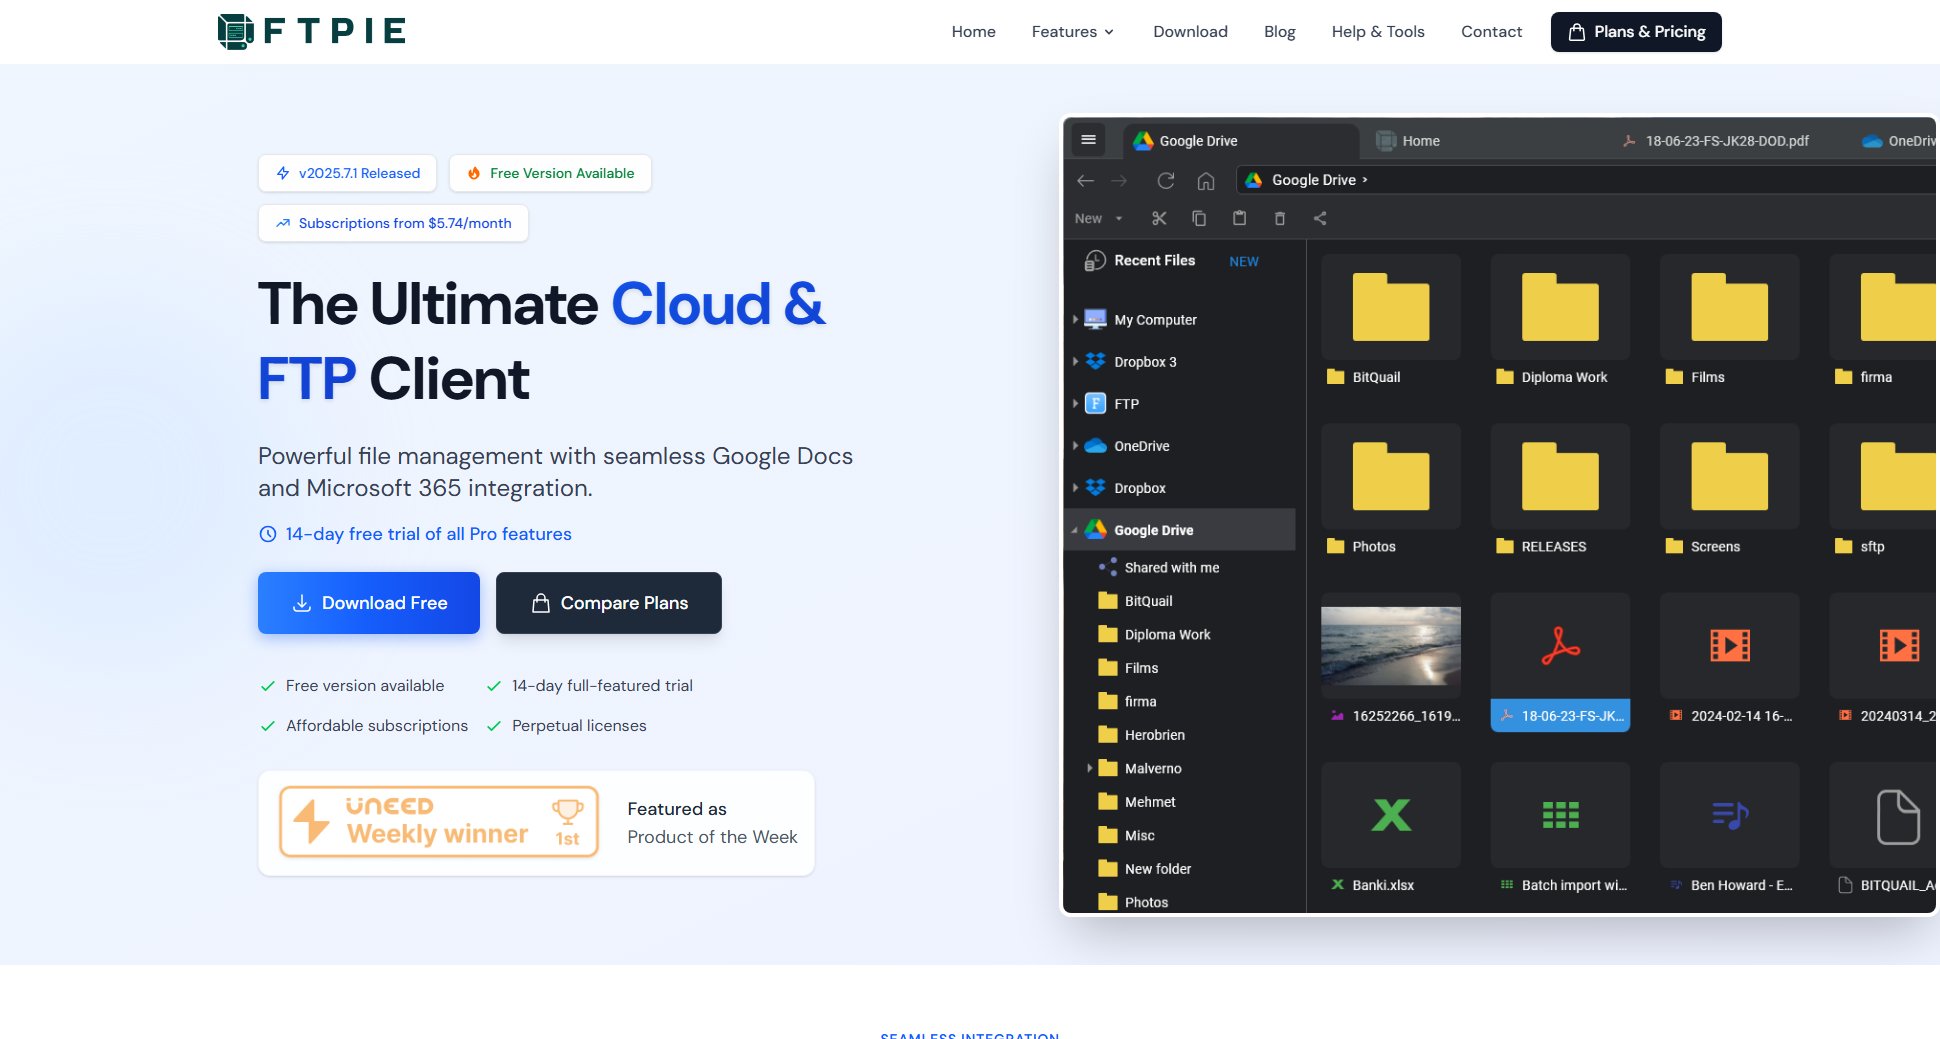Expand the My Computer tree node

(x=1075, y=320)
